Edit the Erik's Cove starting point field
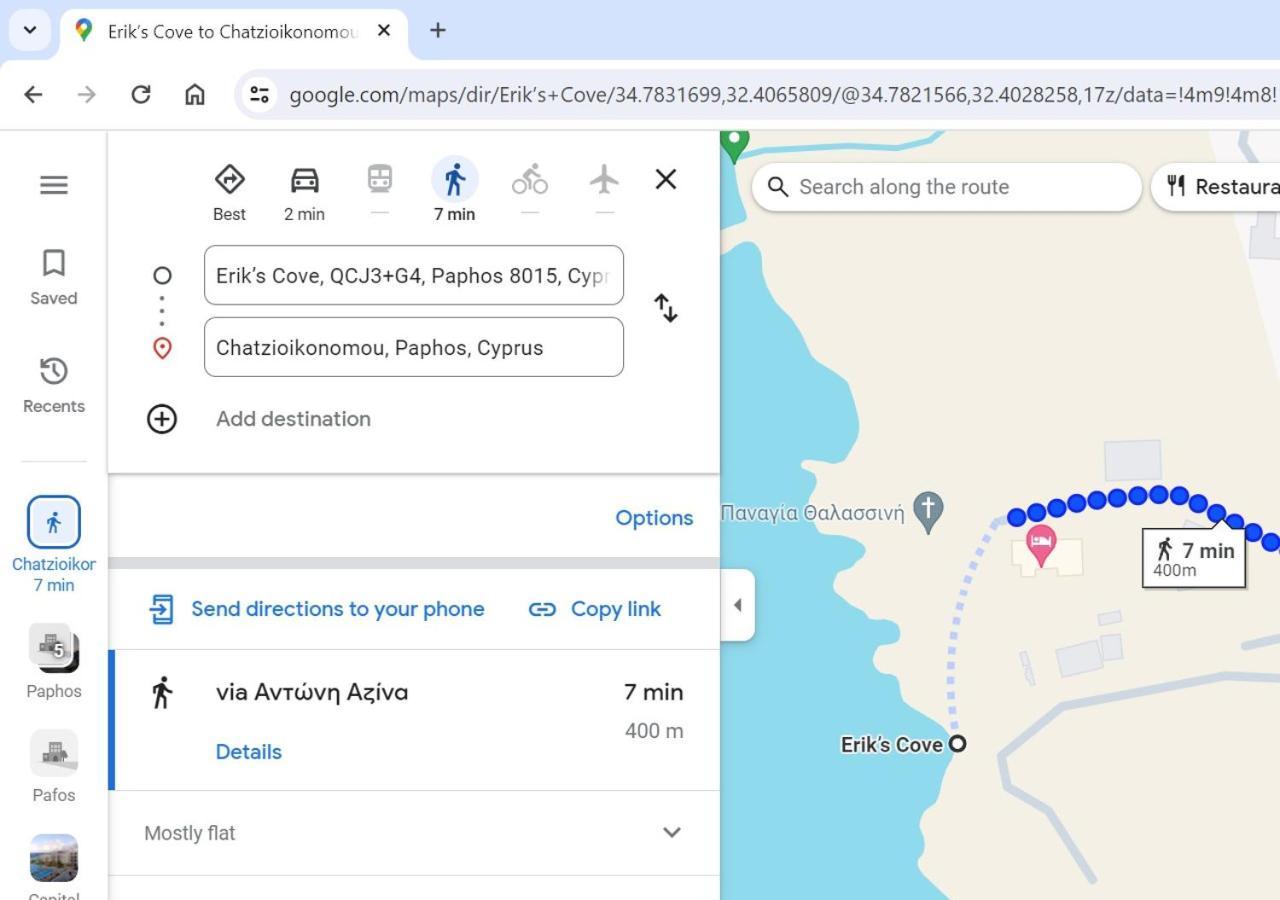This screenshot has height=900, width=1280. coord(414,275)
